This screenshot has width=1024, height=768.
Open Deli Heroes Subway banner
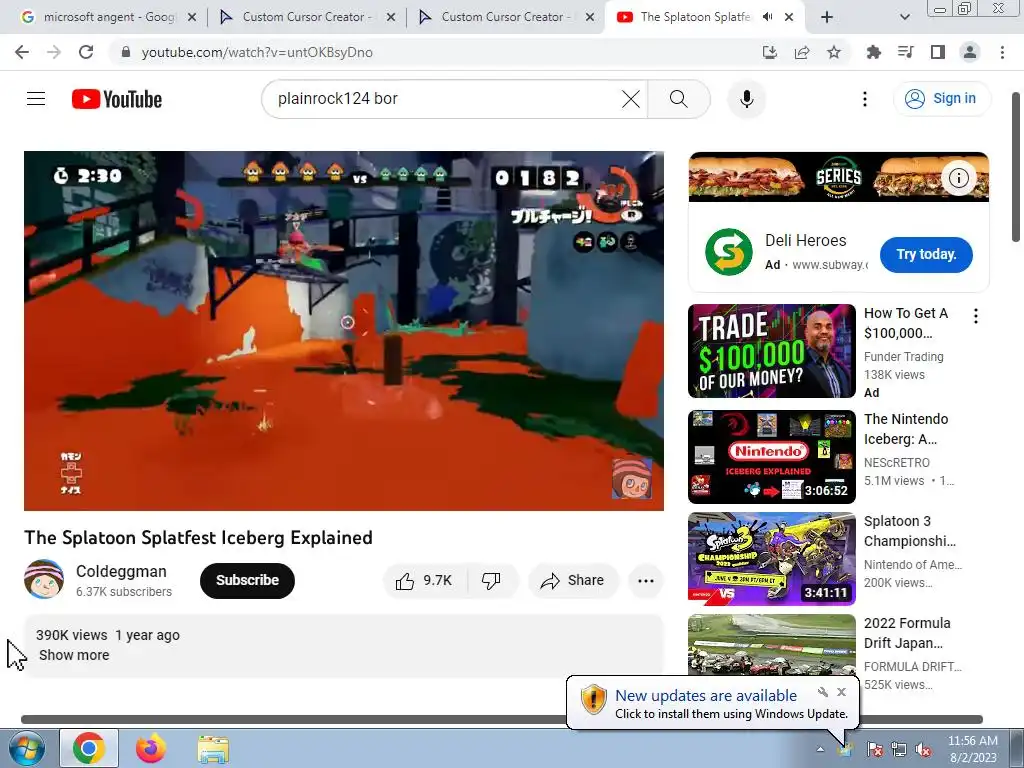[839, 177]
